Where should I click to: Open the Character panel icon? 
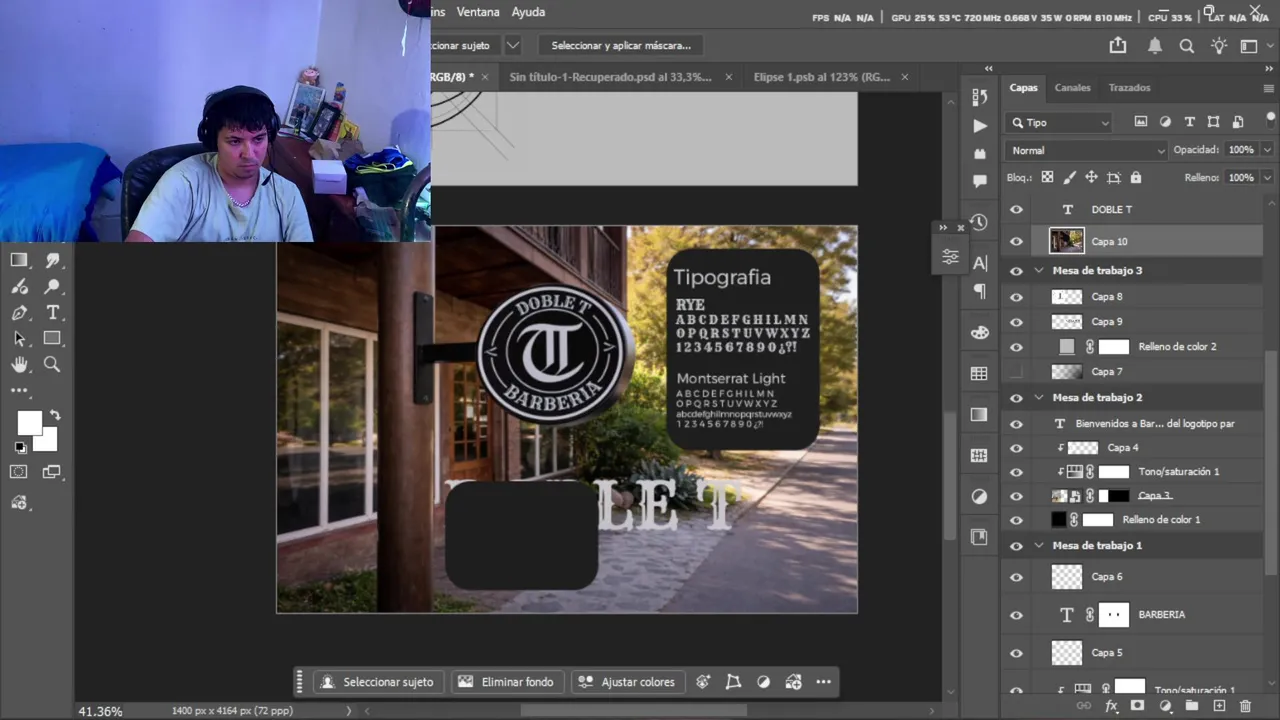(x=979, y=263)
